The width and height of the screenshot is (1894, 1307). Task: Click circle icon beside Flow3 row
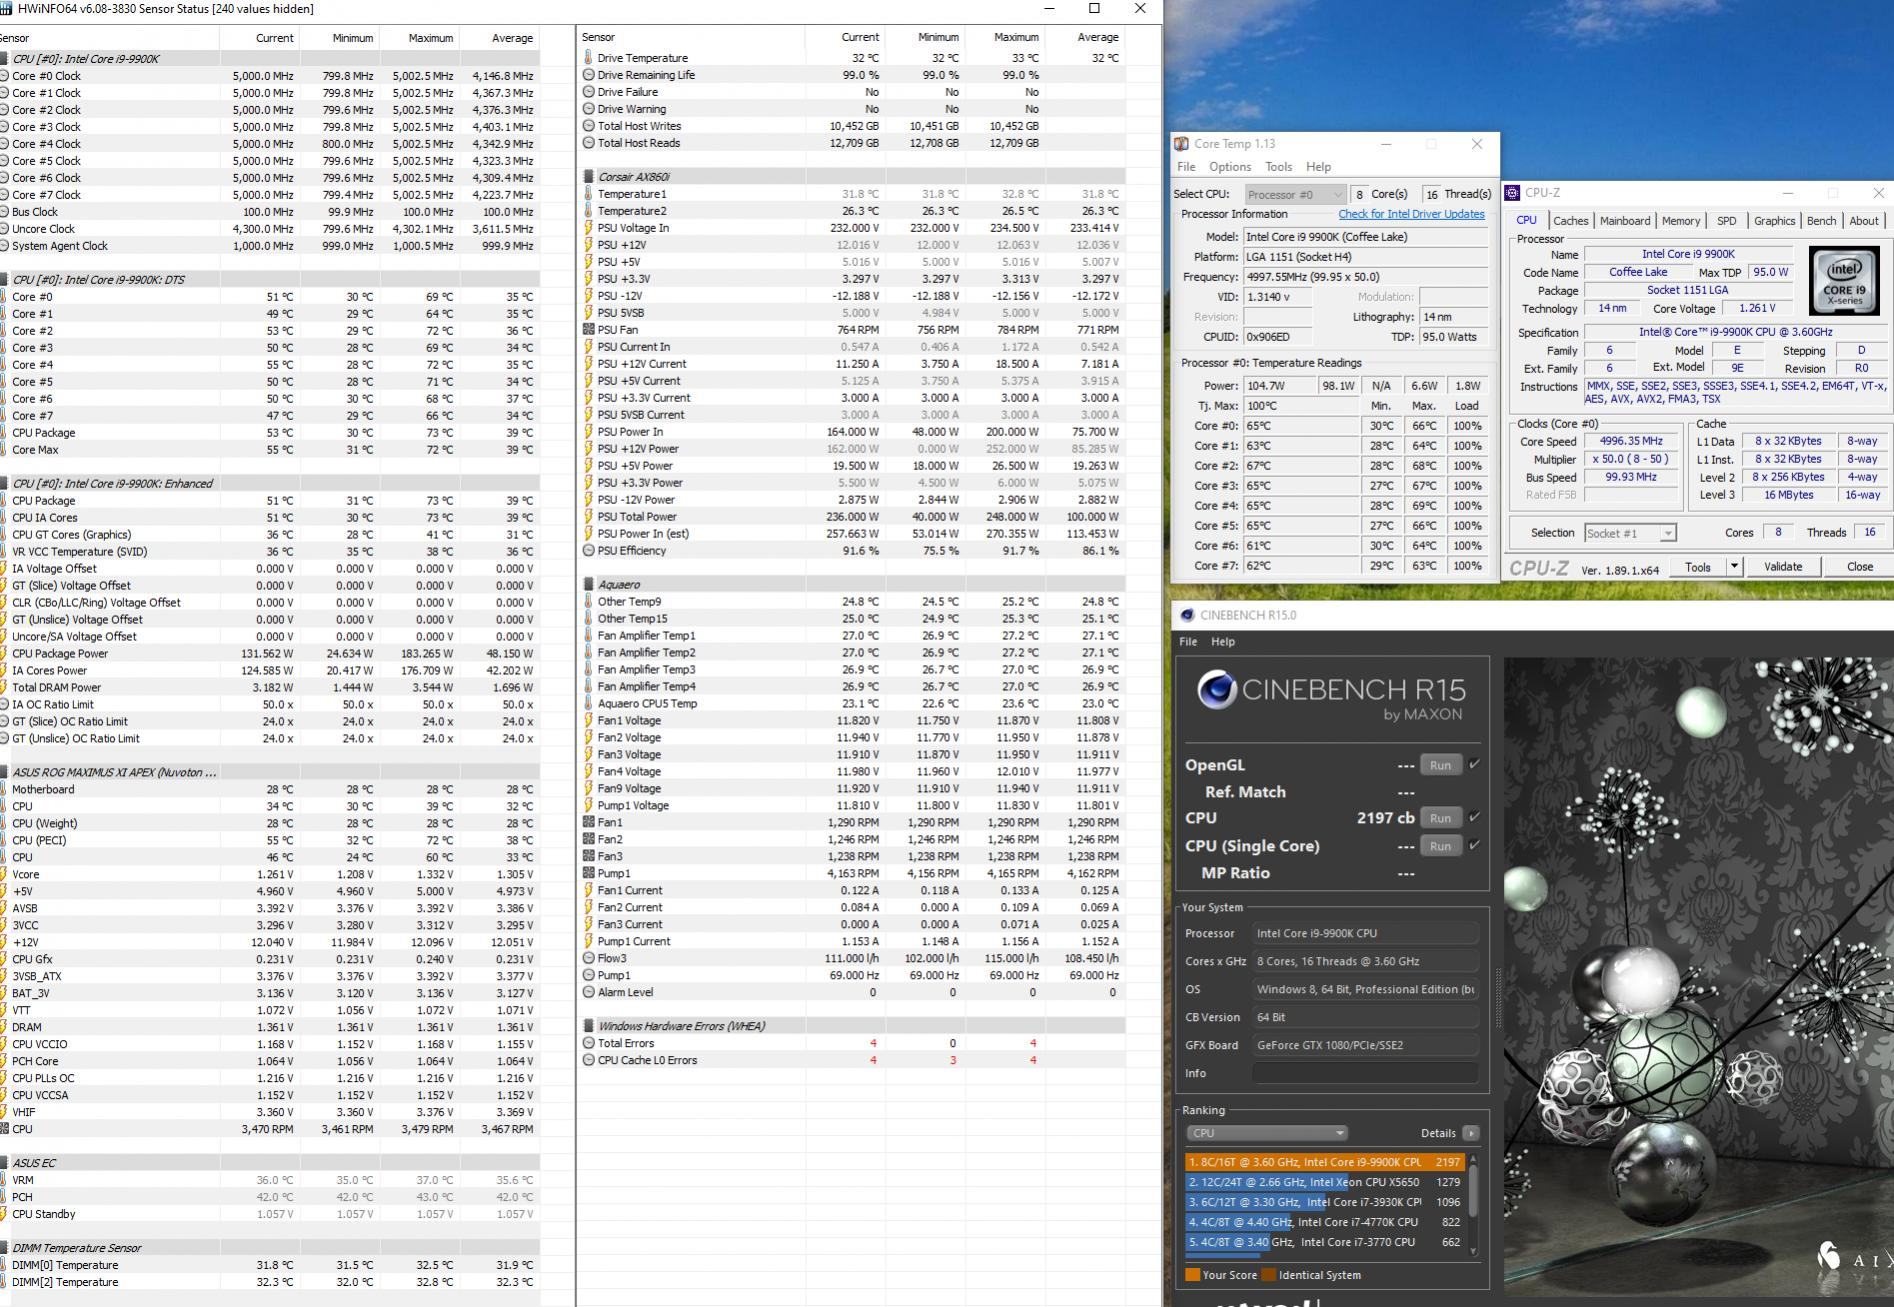[589, 959]
